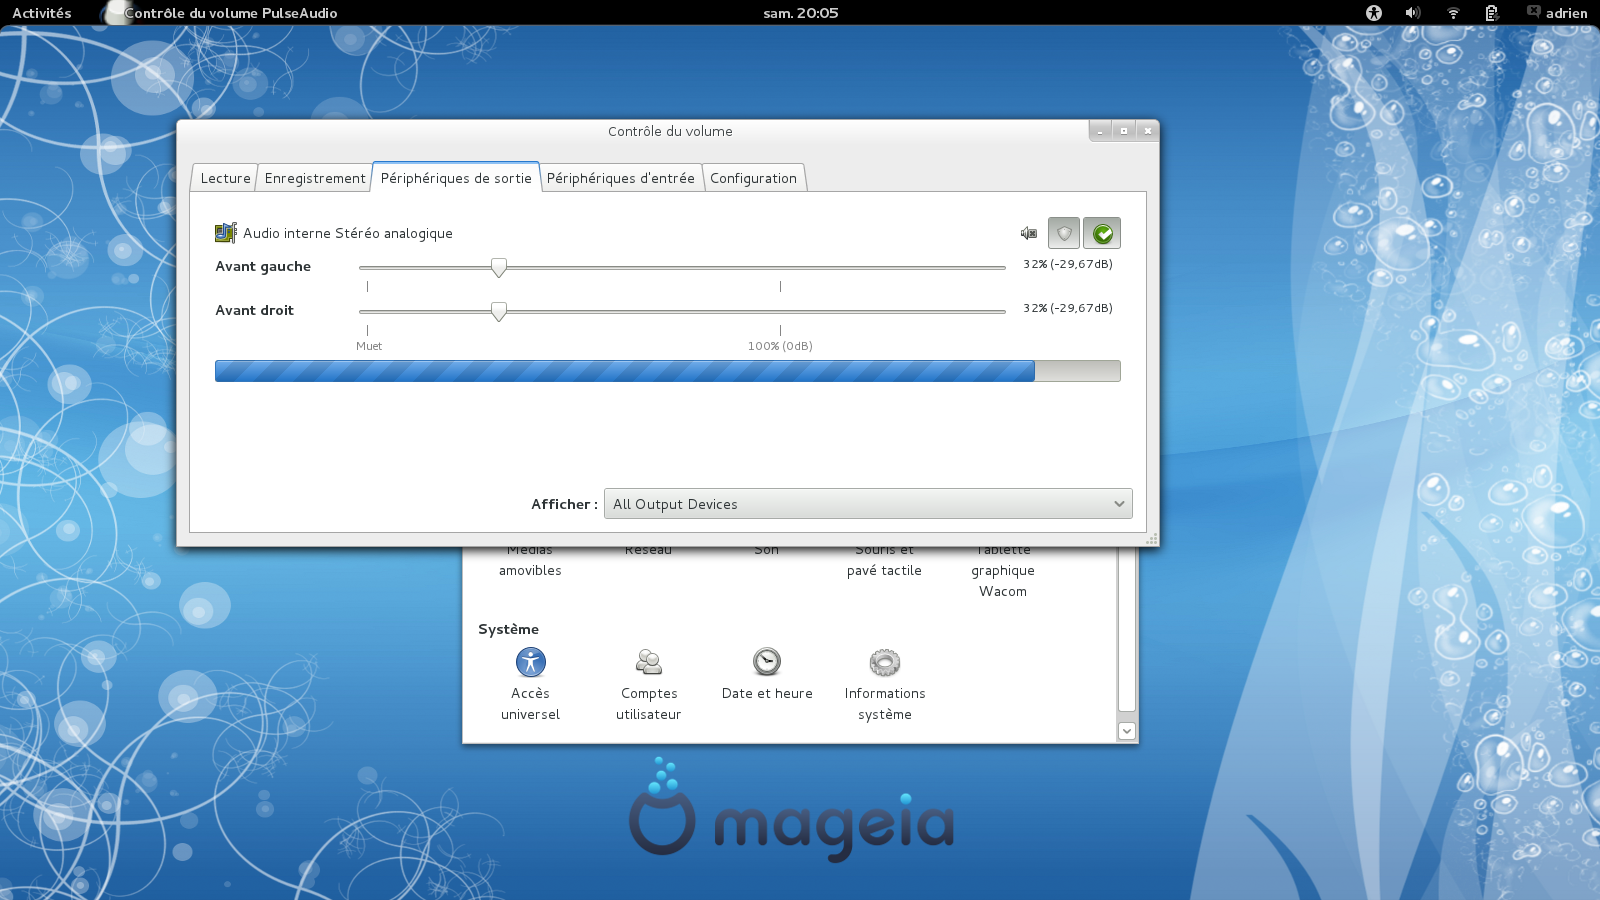Click the Muet scale label

tap(369, 346)
